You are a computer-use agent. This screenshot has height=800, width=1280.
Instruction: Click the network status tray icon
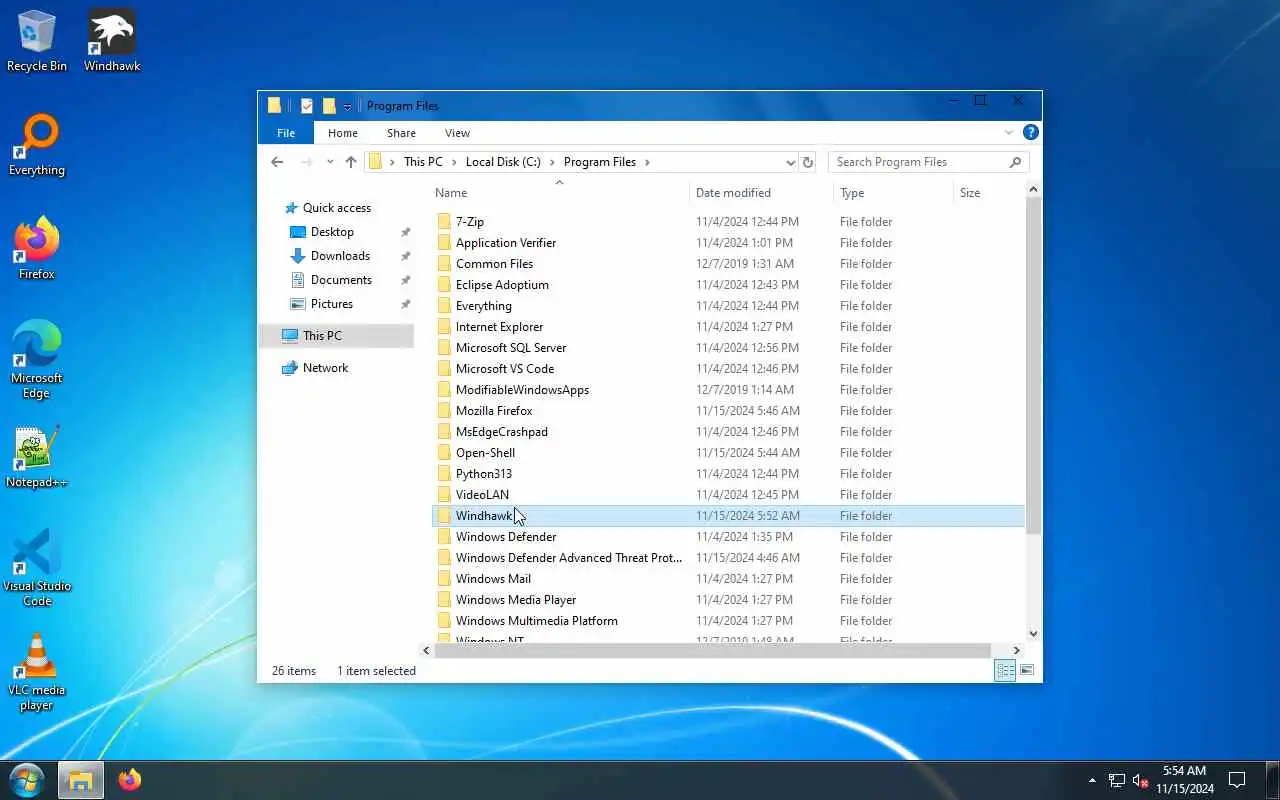point(1117,780)
